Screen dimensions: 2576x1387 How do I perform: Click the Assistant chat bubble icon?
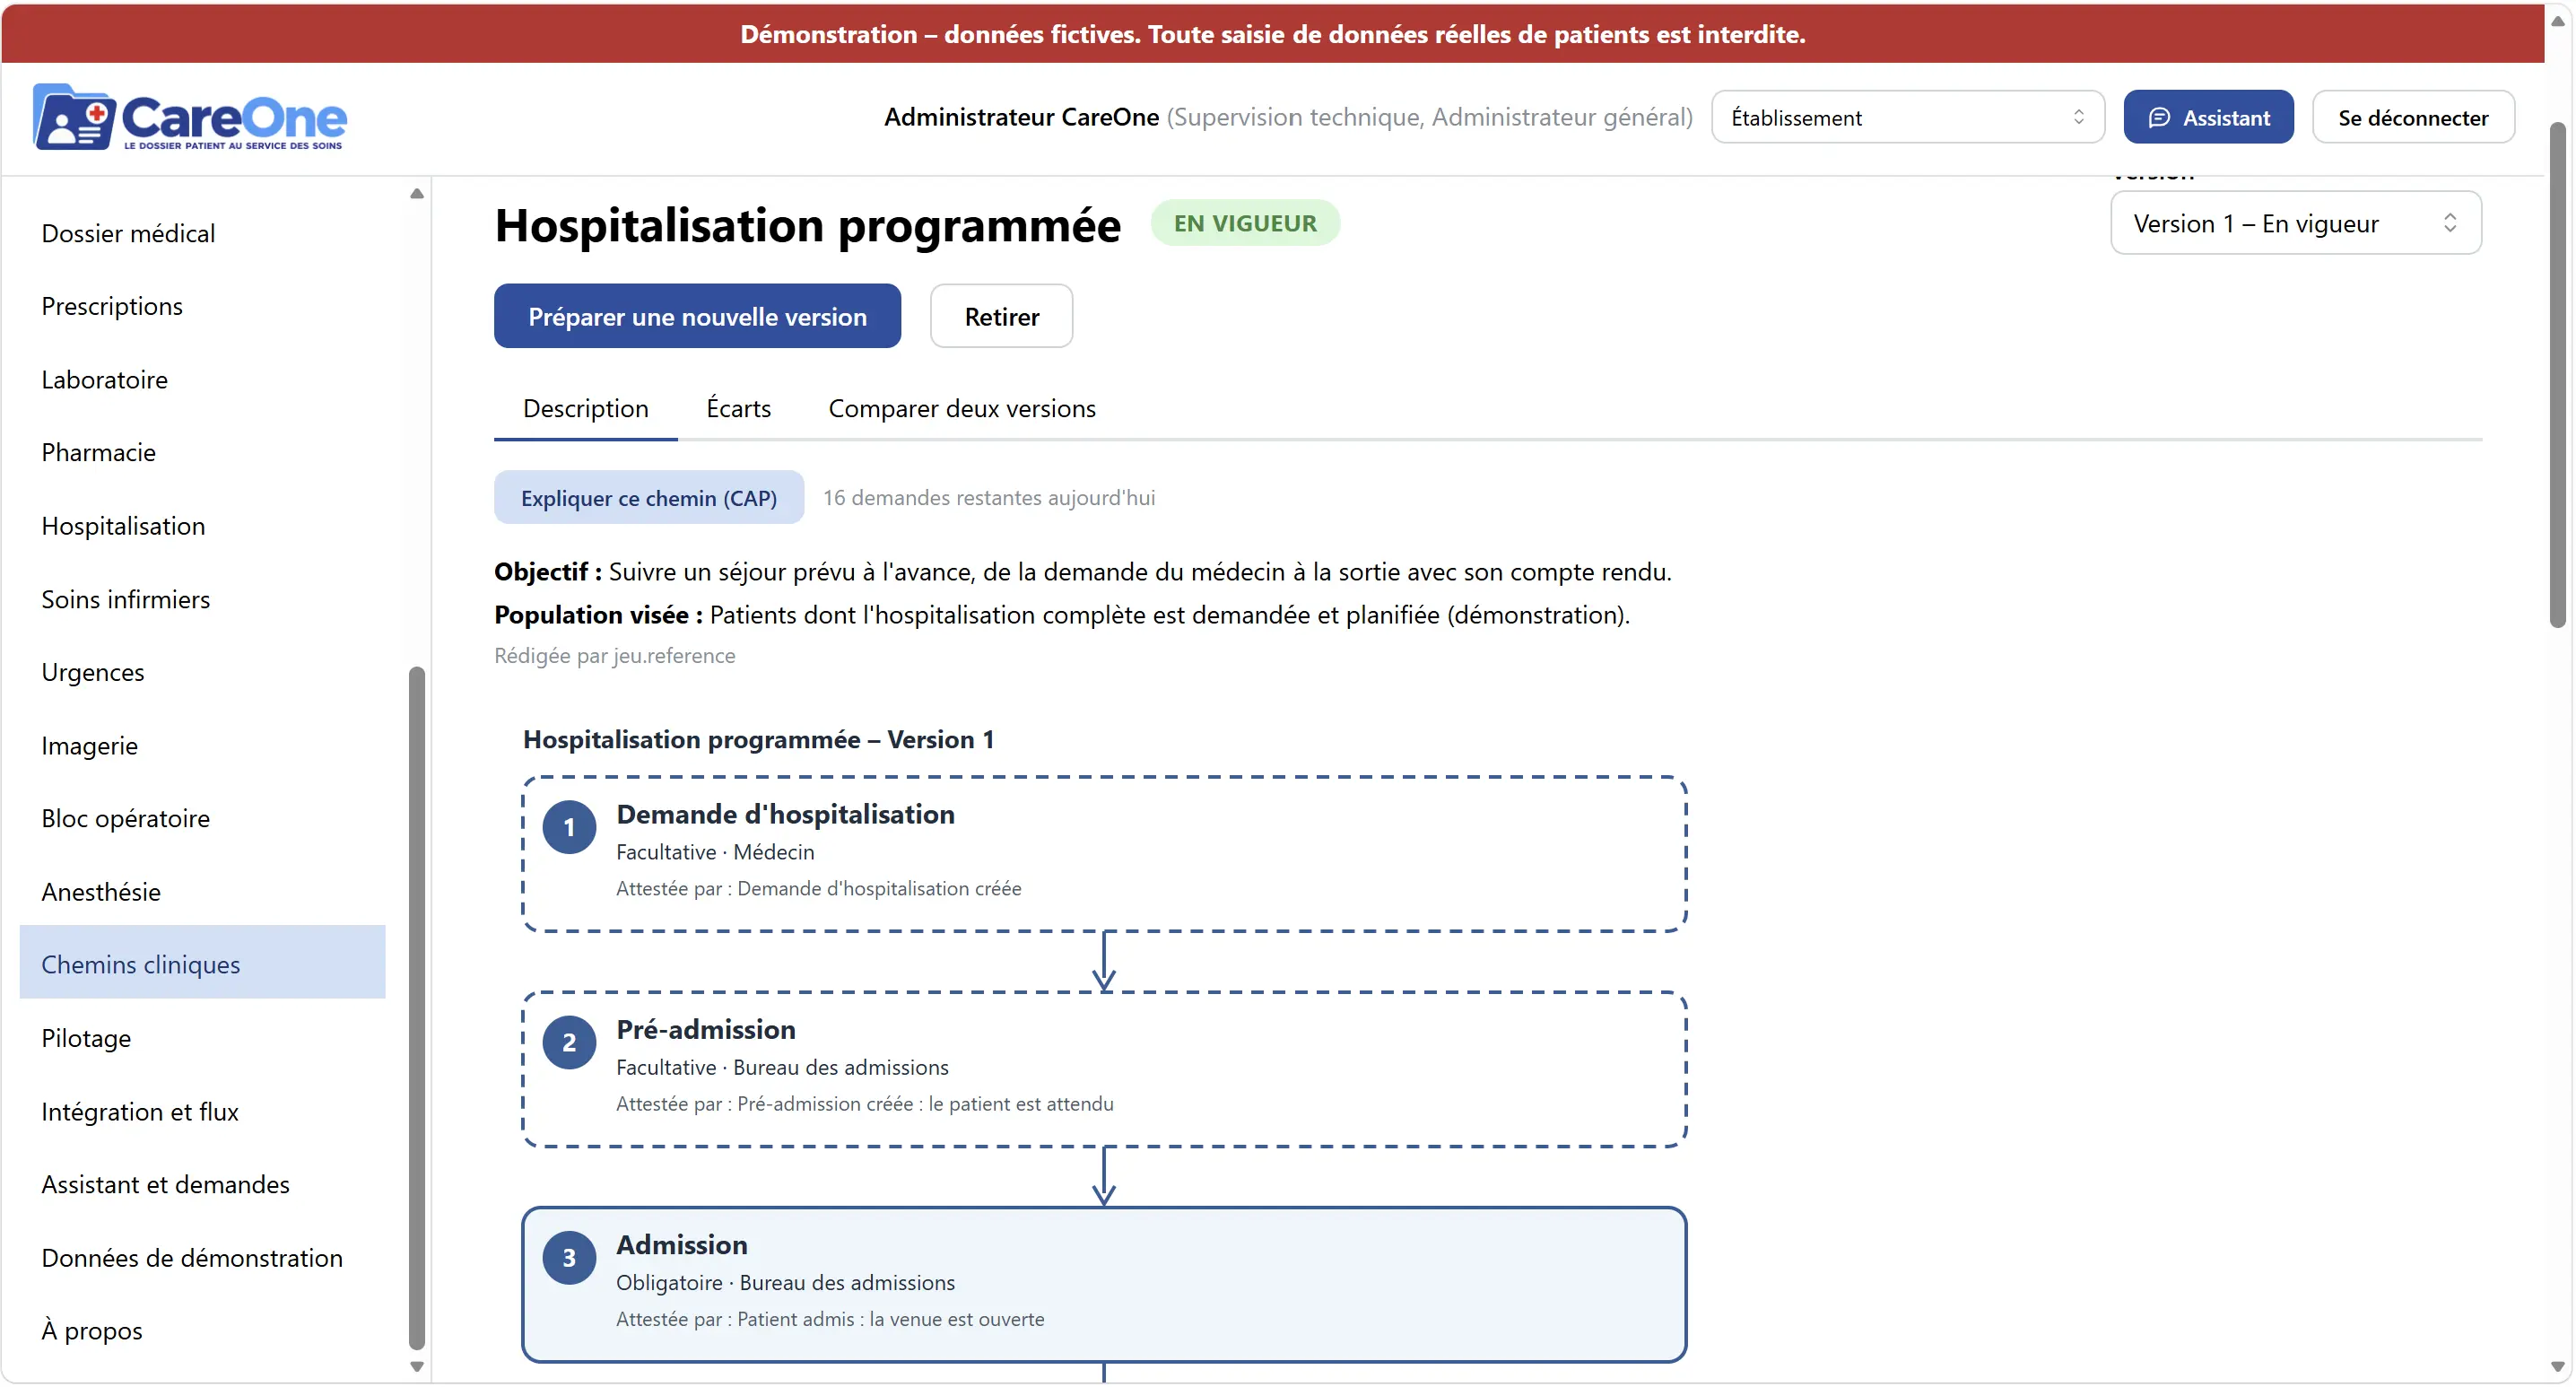tap(2159, 118)
